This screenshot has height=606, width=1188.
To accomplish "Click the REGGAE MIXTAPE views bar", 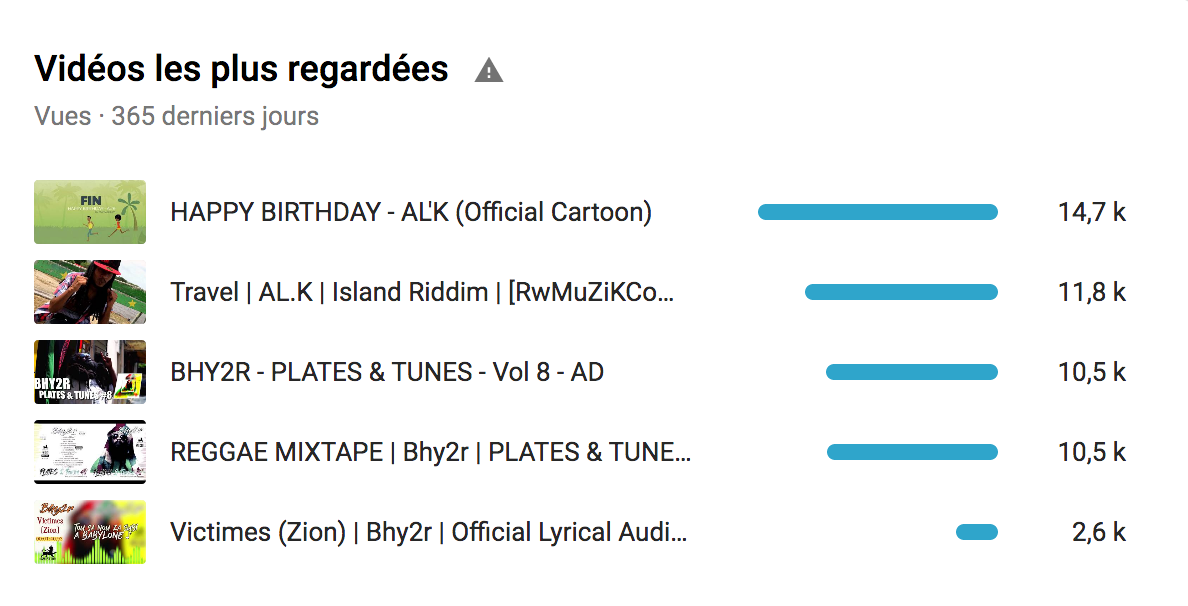I will [912, 452].
